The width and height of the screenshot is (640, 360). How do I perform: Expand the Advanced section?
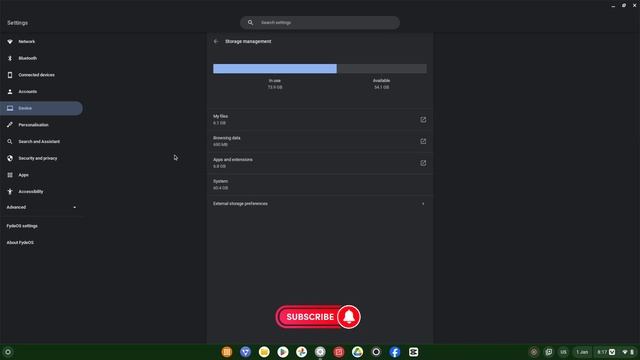tap(41, 207)
